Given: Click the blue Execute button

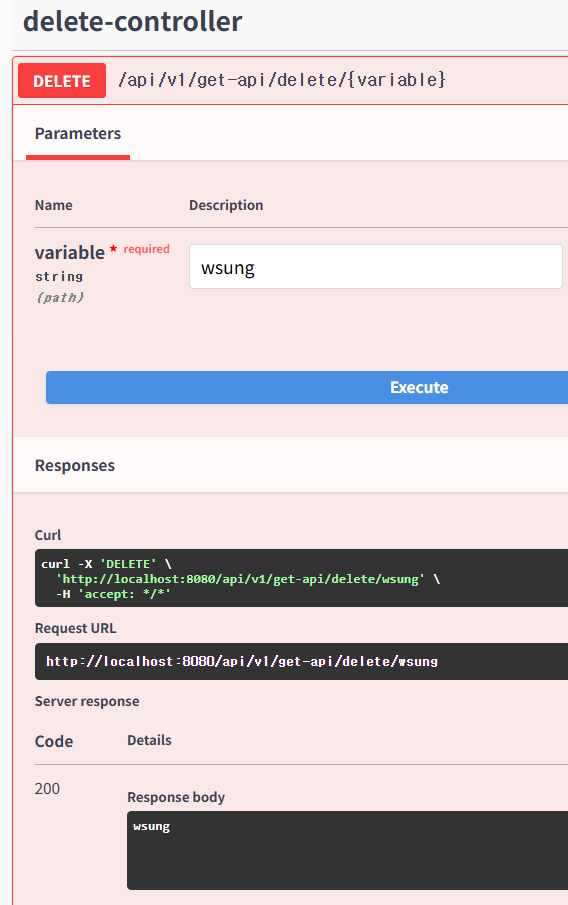Looking at the screenshot, I should click(x=307, y=387).
